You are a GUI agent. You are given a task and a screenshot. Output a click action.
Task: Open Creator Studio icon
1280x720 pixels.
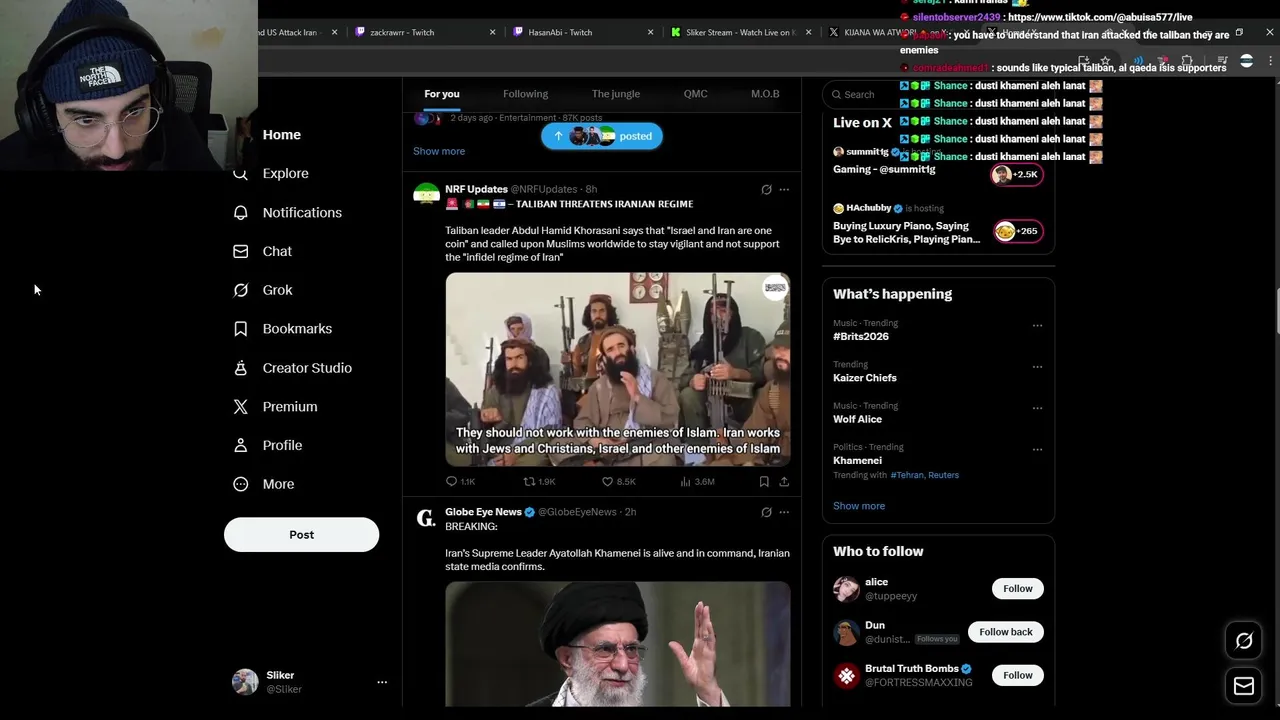(240, 368)
